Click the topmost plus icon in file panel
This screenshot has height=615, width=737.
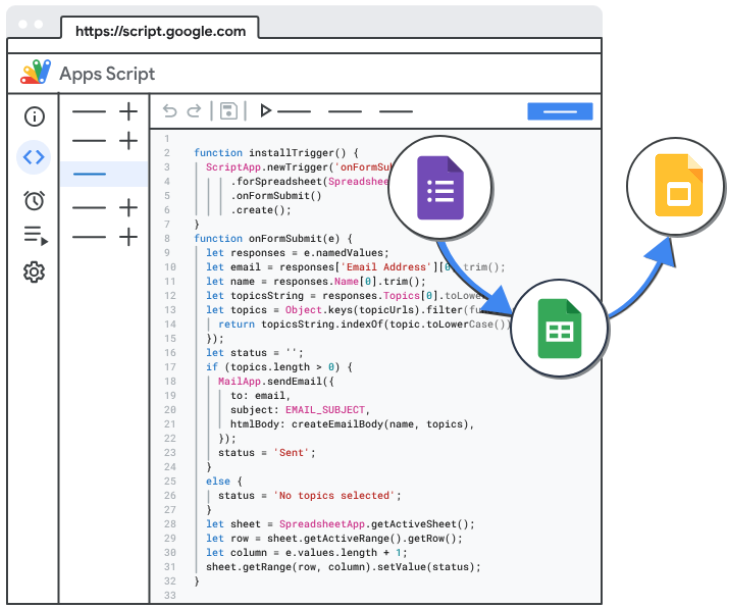click(128, 112)
